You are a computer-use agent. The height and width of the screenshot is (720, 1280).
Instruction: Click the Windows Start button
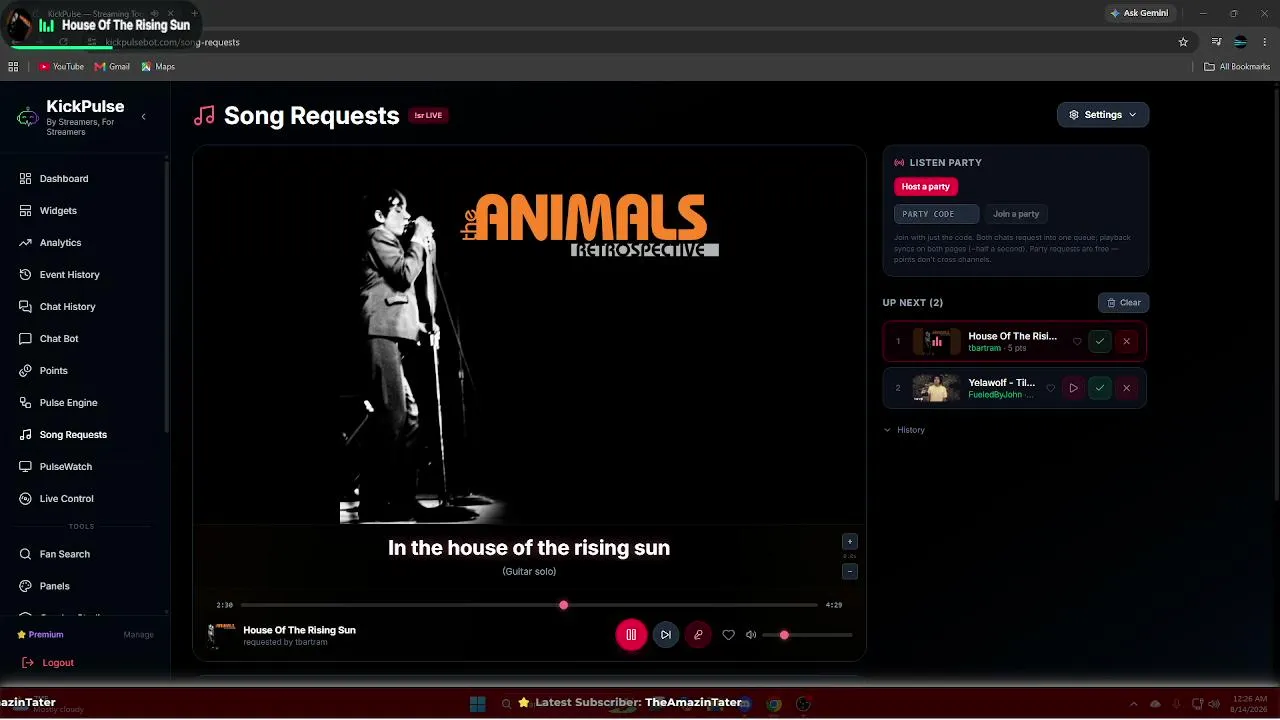coord(478,704)
